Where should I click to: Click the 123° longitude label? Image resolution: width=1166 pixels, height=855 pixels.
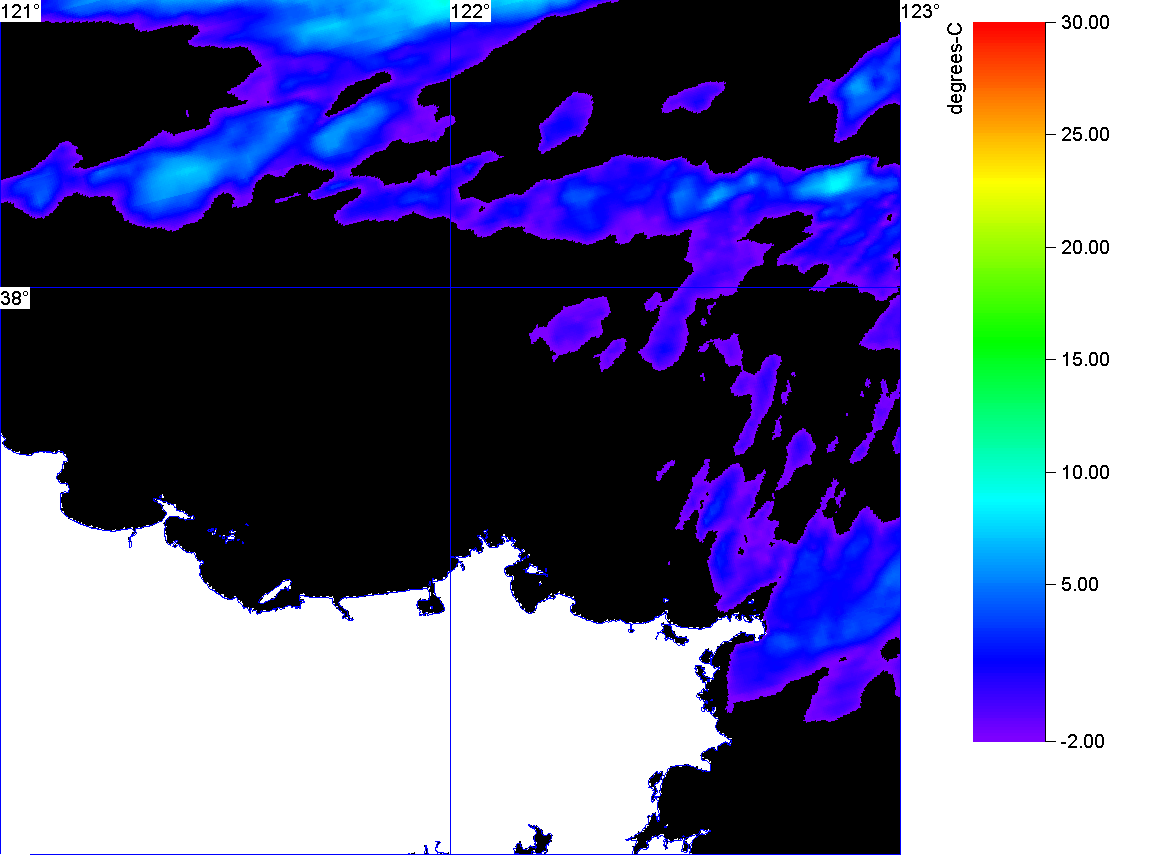click(921, 11)
